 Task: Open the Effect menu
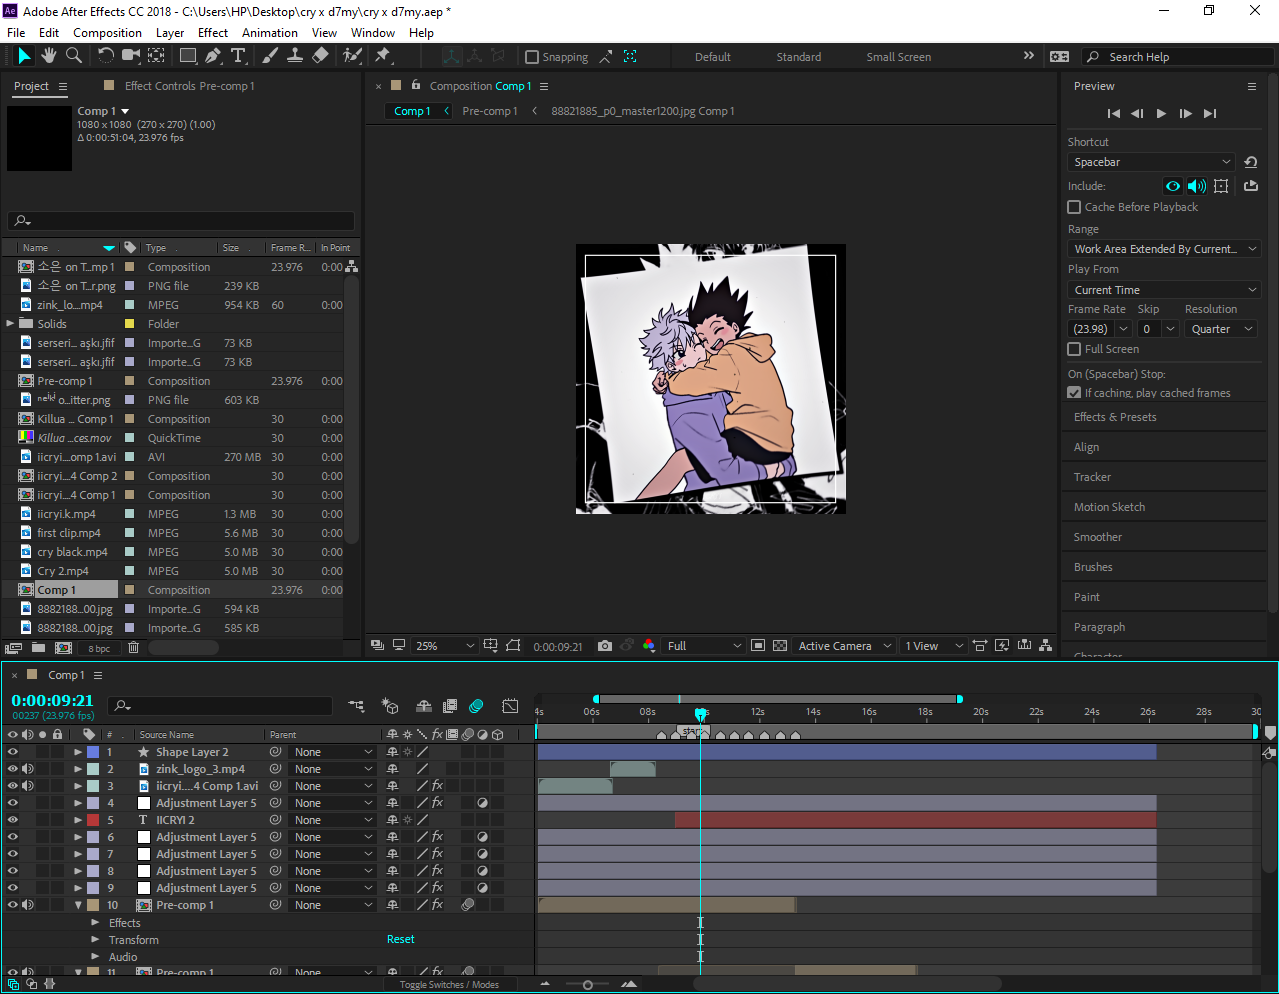point(213,33)
